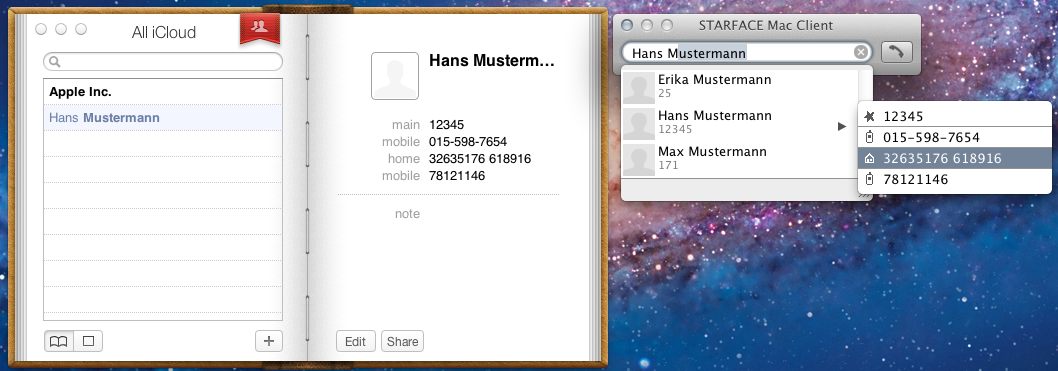Screen dimensions: 1058x371
Task: Click the Max Mustermann avatar in the results
Action: (638, 159)
